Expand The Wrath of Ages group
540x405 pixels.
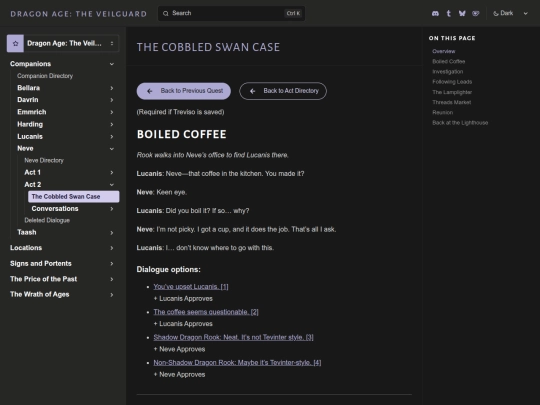pos(62,294)
